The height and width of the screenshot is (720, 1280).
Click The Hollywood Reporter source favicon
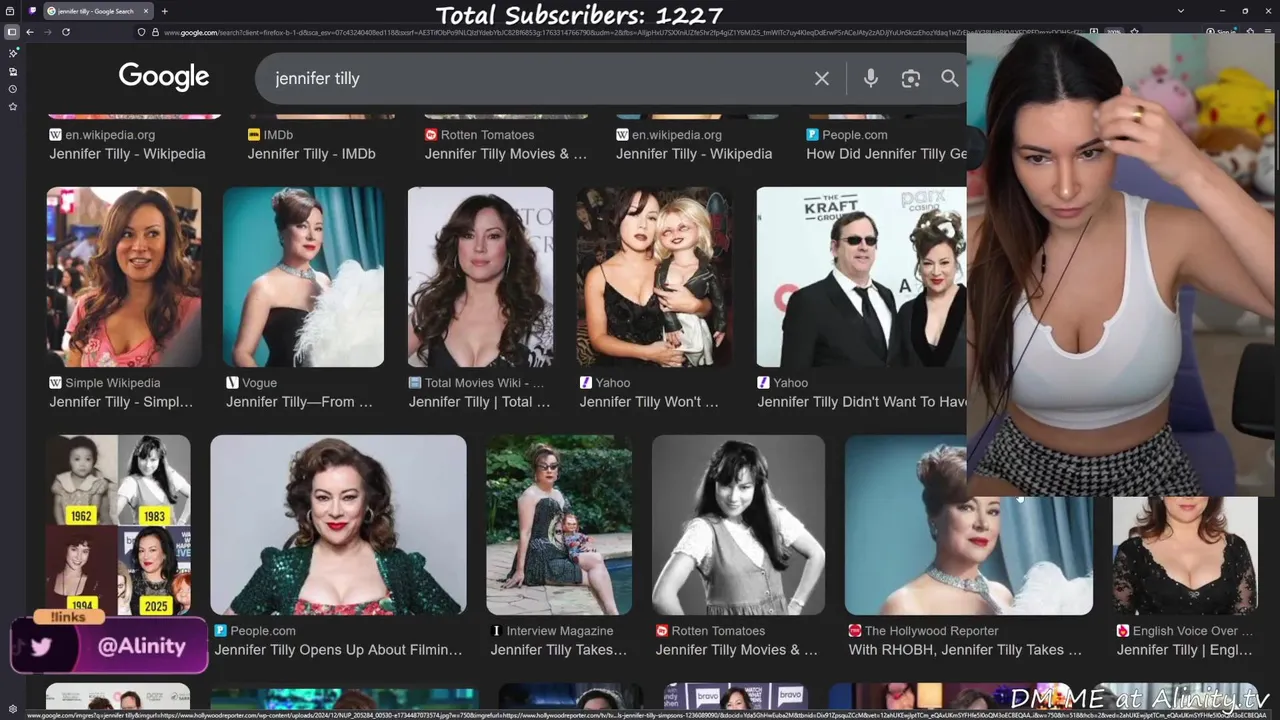pyautogui.click(x=855, y=631)
